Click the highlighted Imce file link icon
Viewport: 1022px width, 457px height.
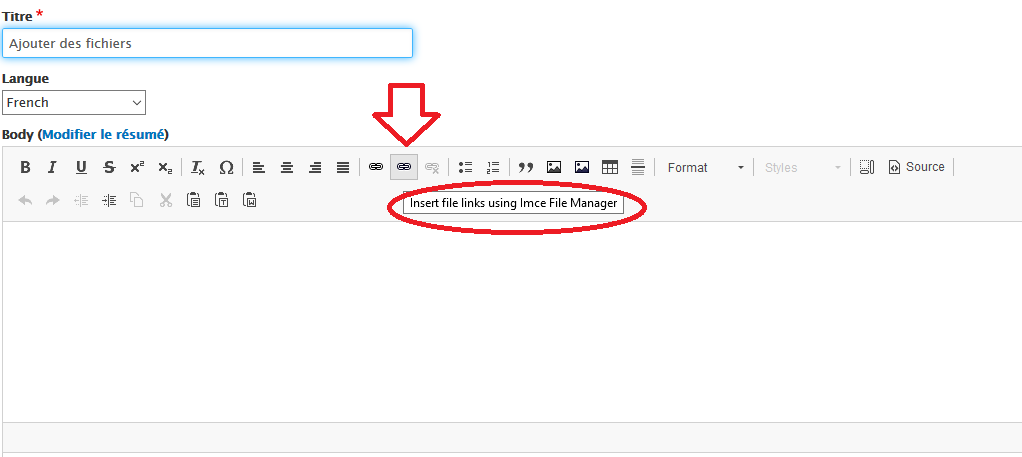tap(404, 168)
